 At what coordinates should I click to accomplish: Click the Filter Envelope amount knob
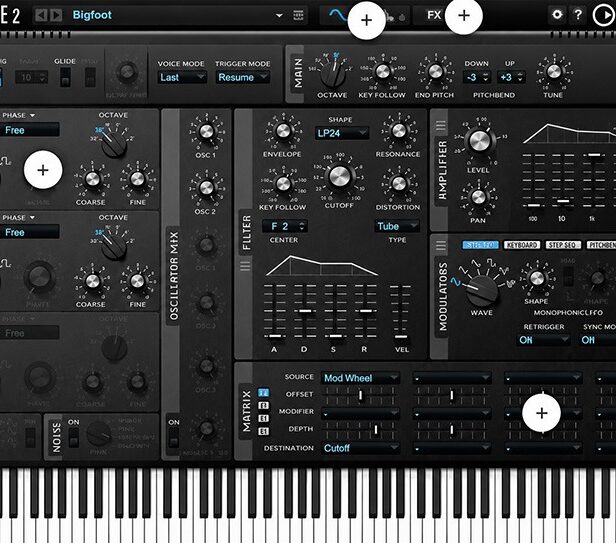[x=283, y=130]
